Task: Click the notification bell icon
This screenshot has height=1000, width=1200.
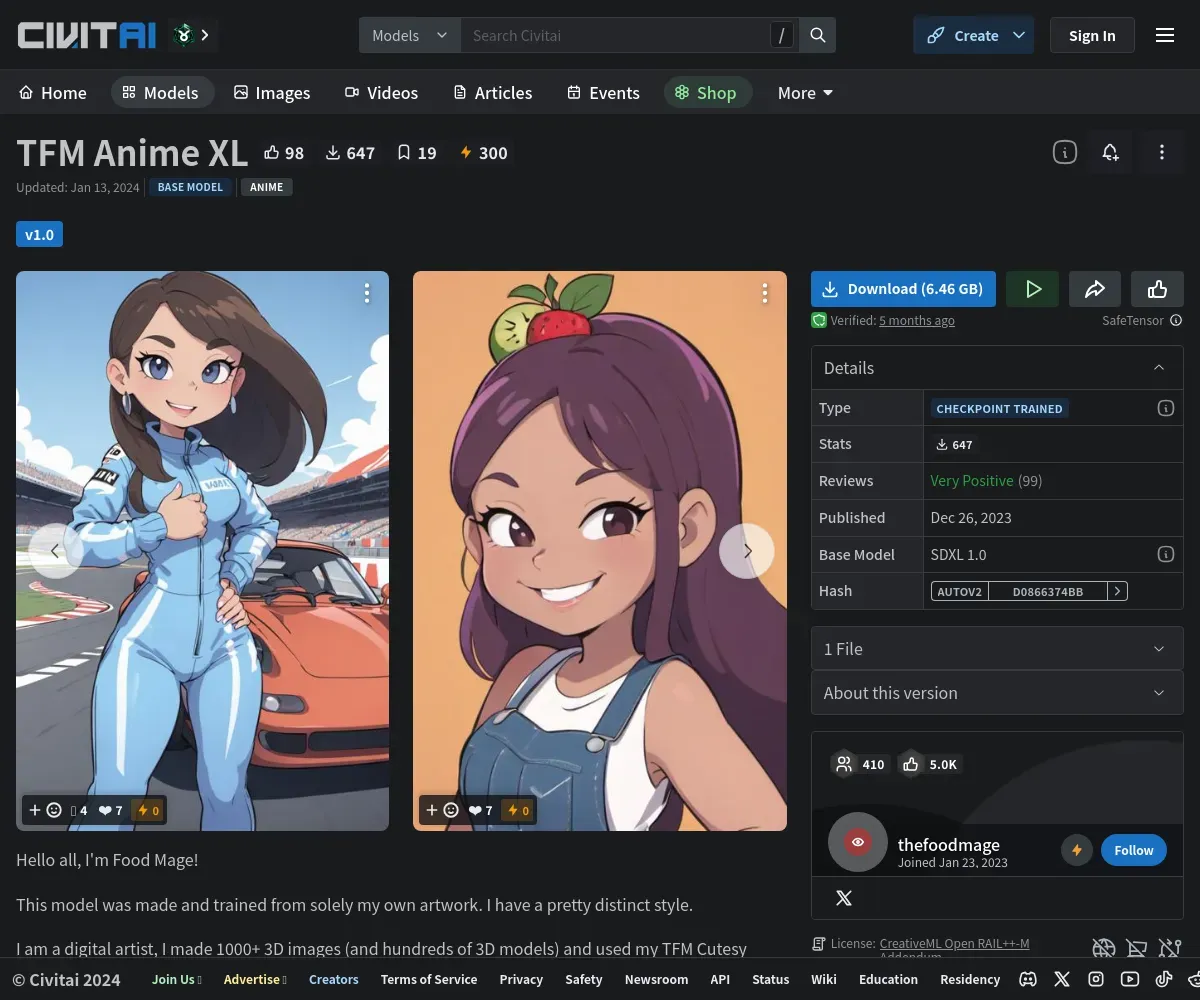Action: coord(1110,152)
